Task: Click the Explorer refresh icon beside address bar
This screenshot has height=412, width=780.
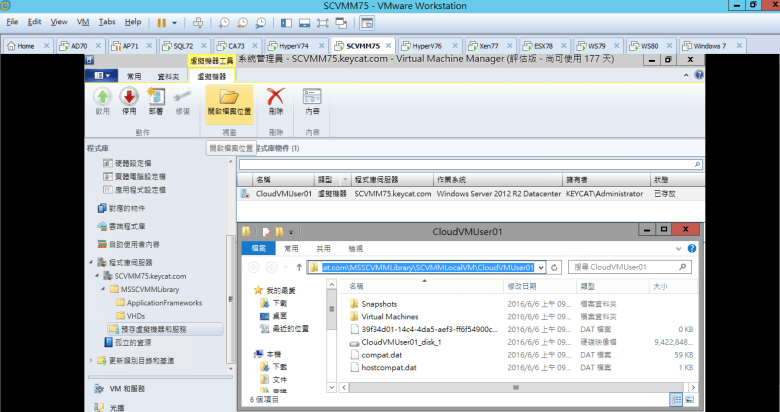Action: [x=555, y=268]
